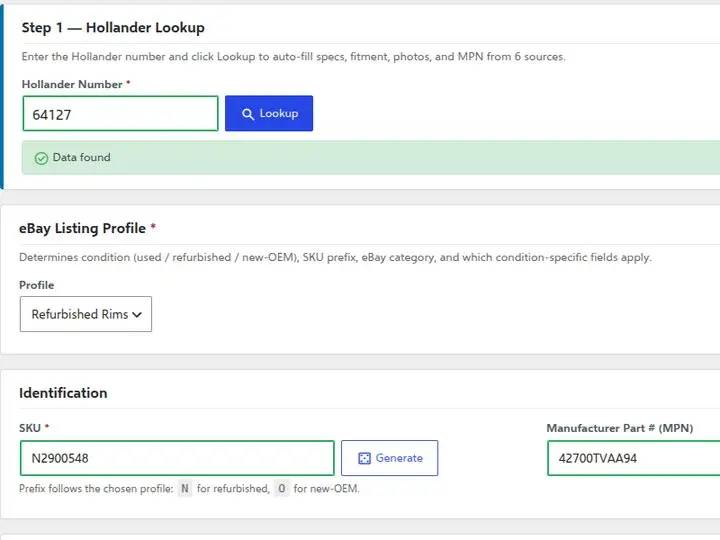The height and width of the screenshot is (540, 720).
Task: Click the 'Step 1 — Hollander Lookup' heading
Action: (113, 28)
